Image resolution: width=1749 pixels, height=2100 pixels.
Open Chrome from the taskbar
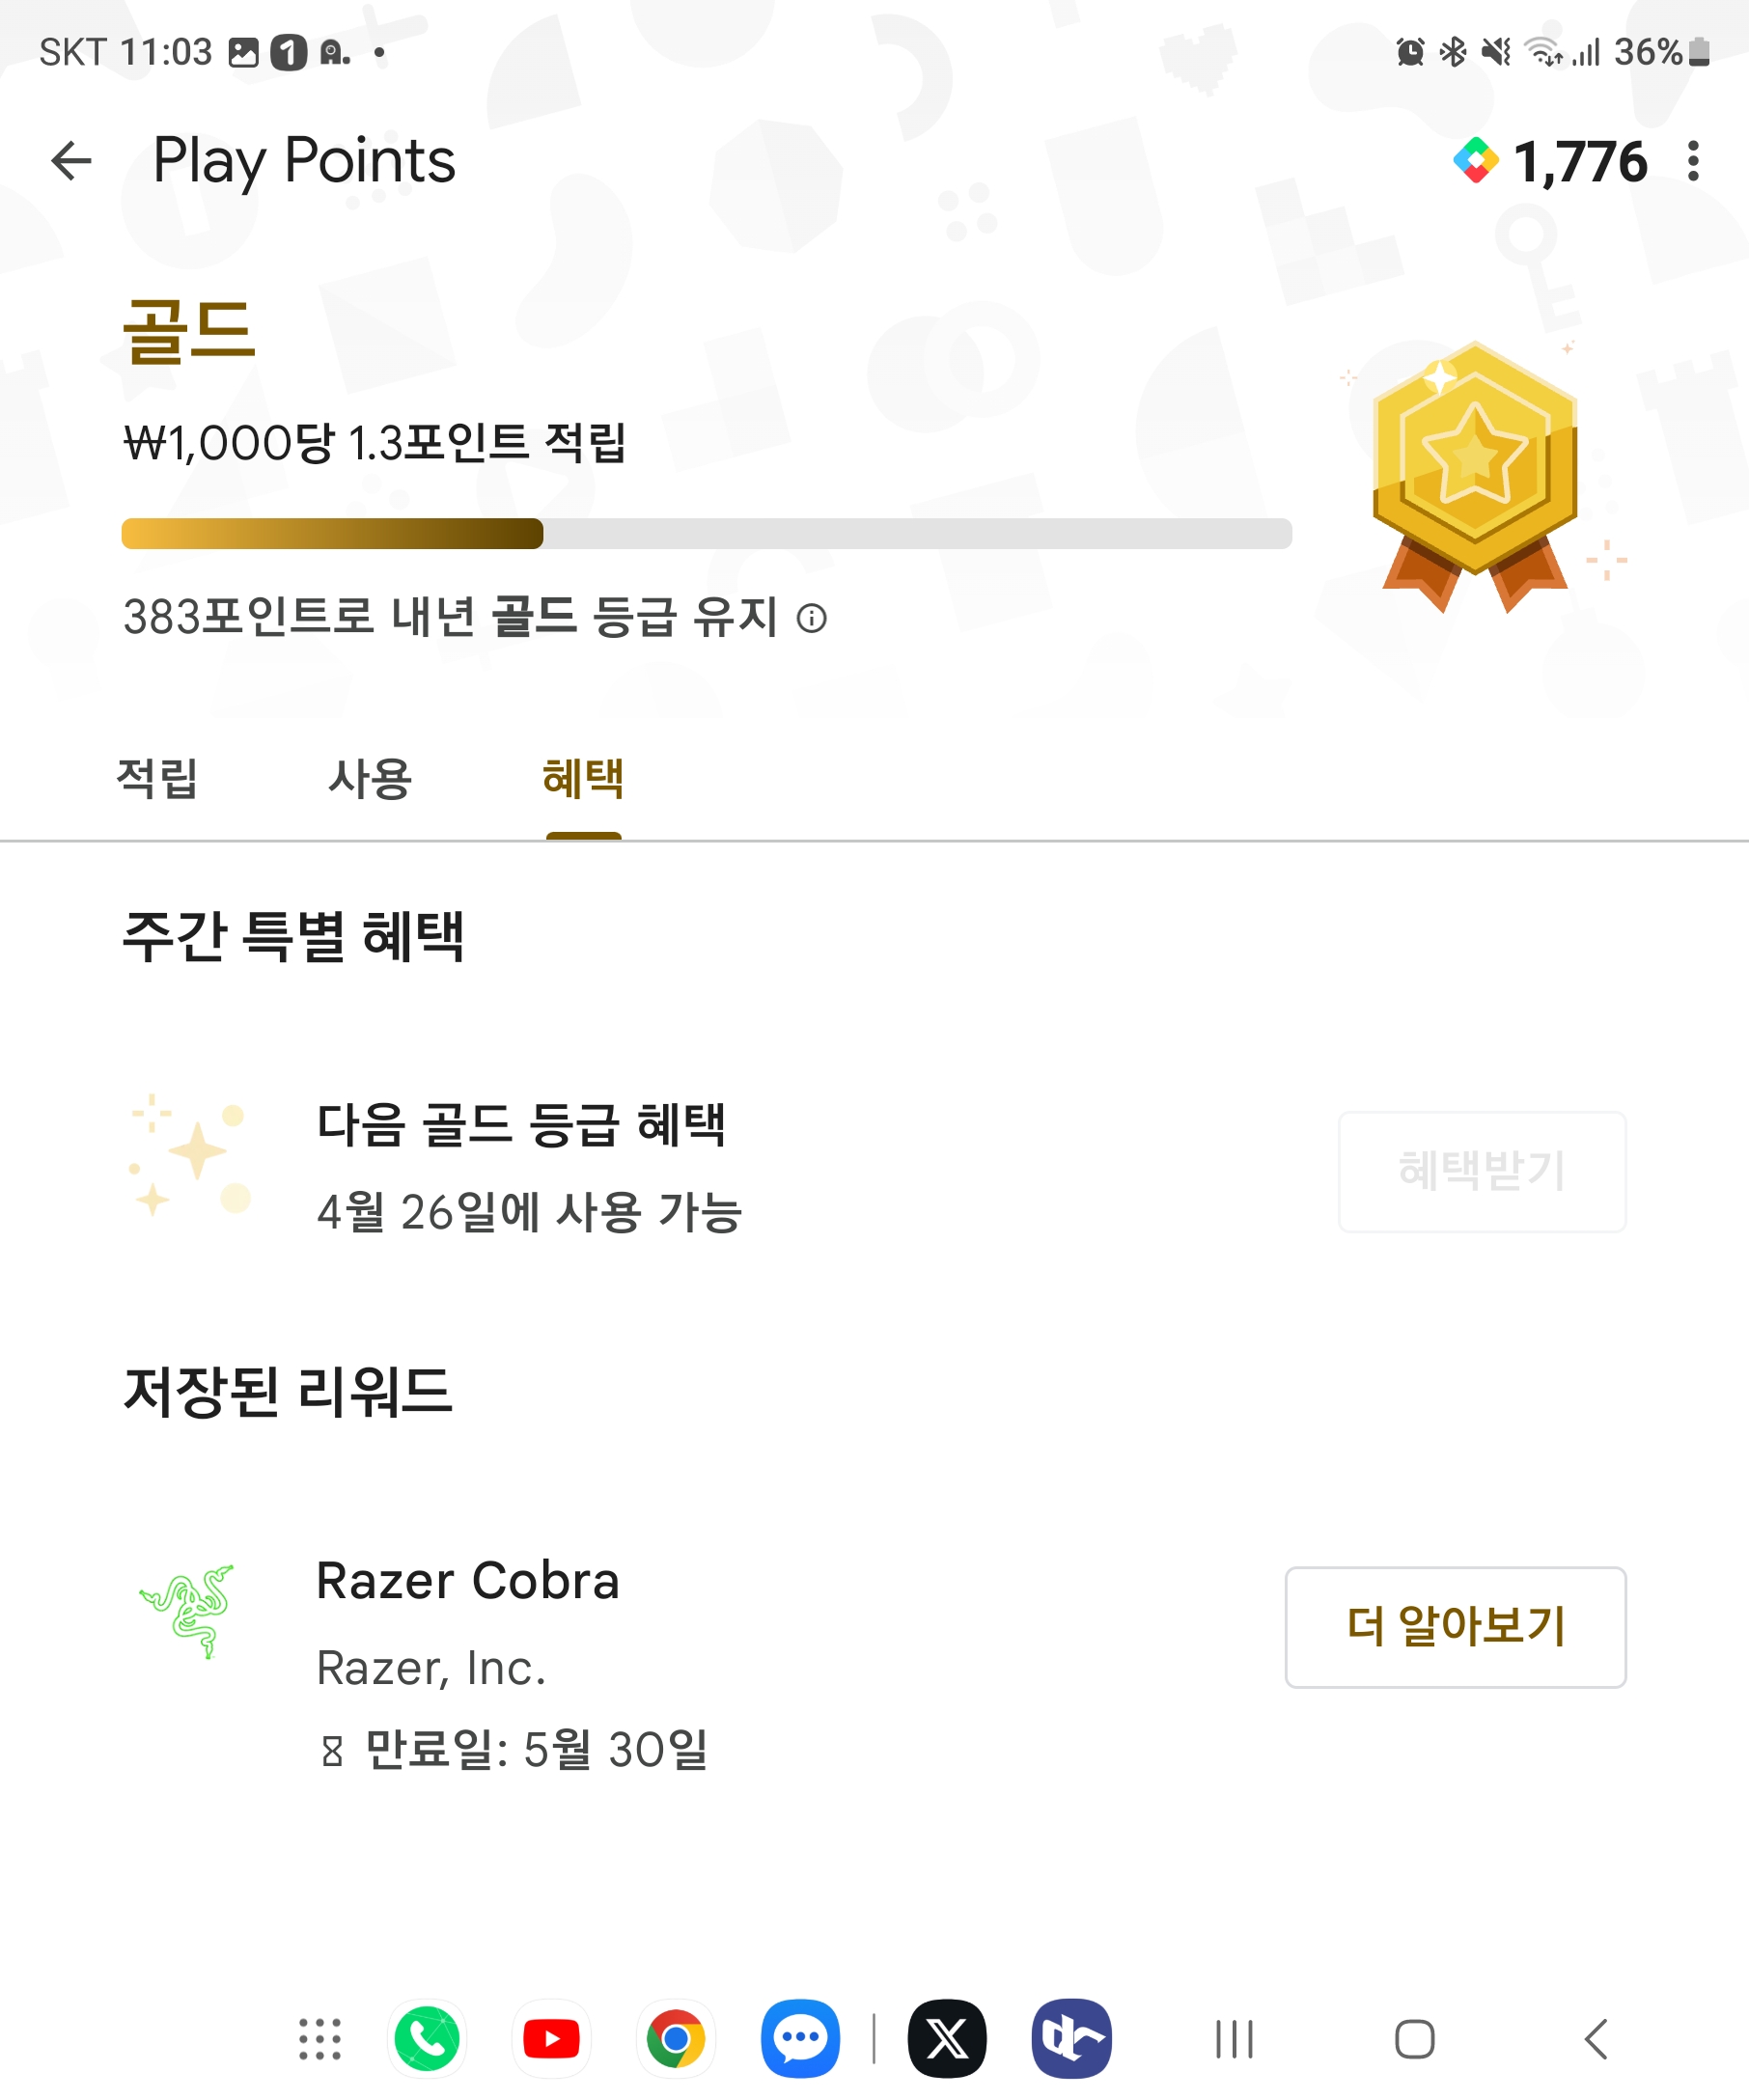point(676,2039)
